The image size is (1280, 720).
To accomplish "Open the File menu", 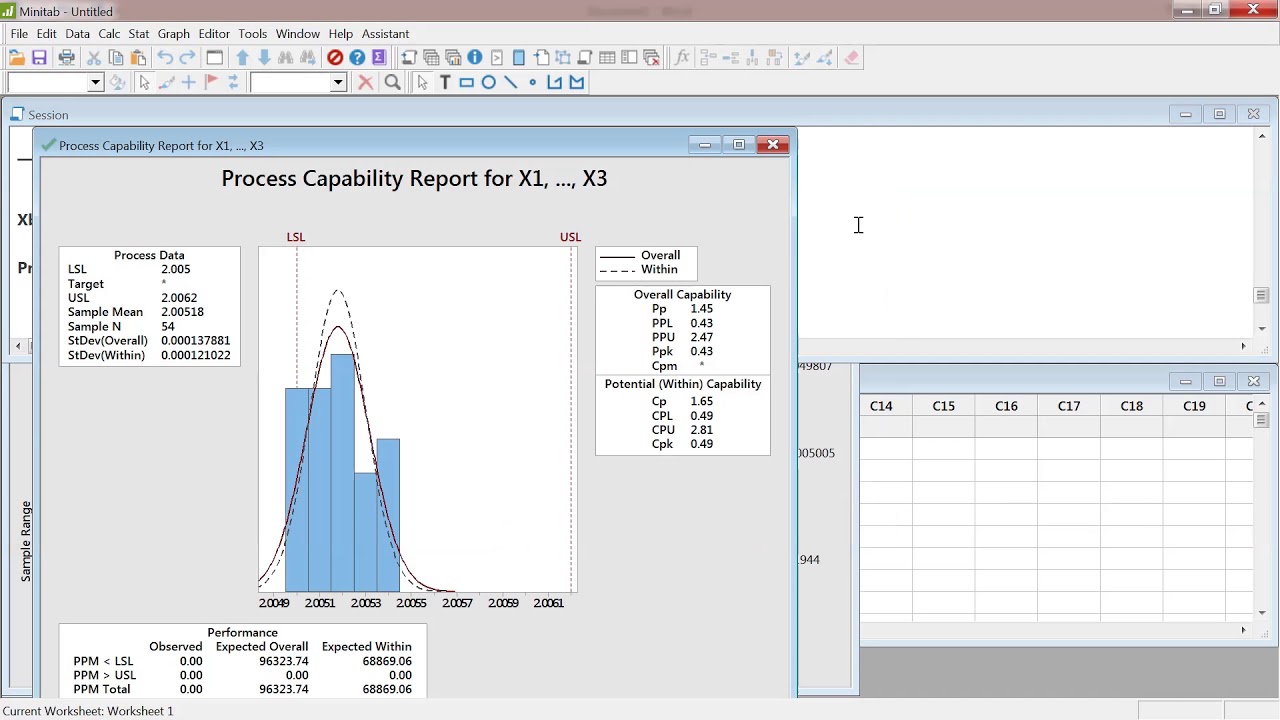I will 19,34.
